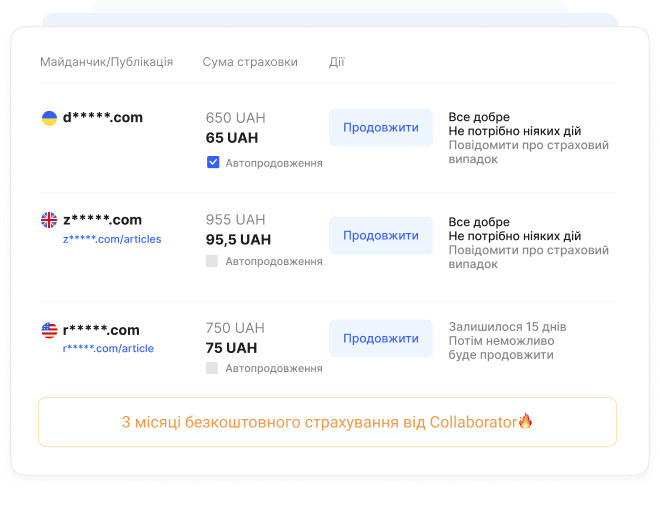Click the 65 UAH price
The width and height of the screenshot is (660, 523).
tap(232, 138)
